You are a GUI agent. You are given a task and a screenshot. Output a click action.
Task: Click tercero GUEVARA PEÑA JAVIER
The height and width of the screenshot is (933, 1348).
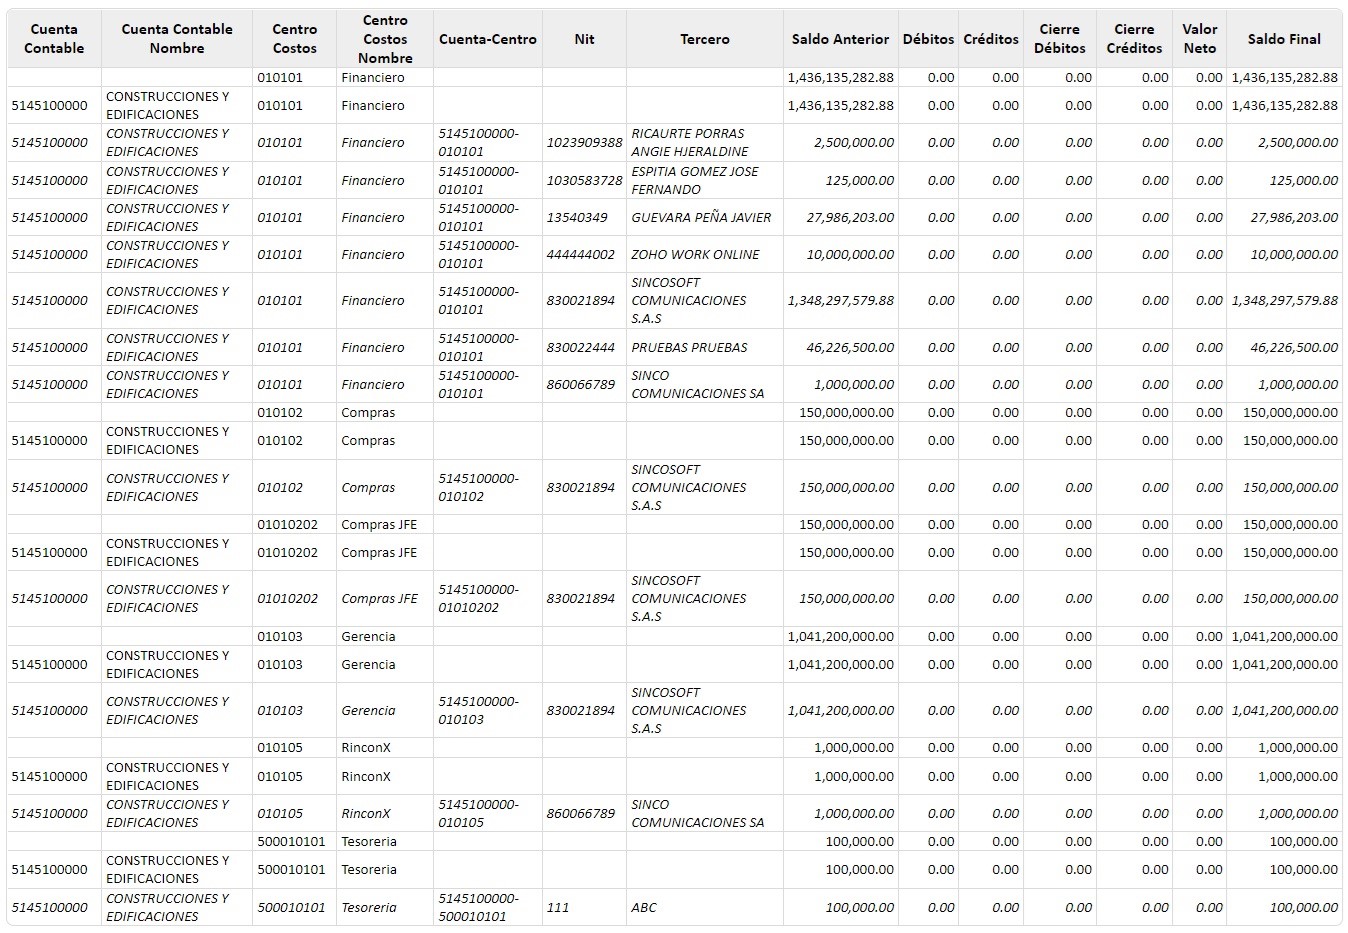point(701,217)
